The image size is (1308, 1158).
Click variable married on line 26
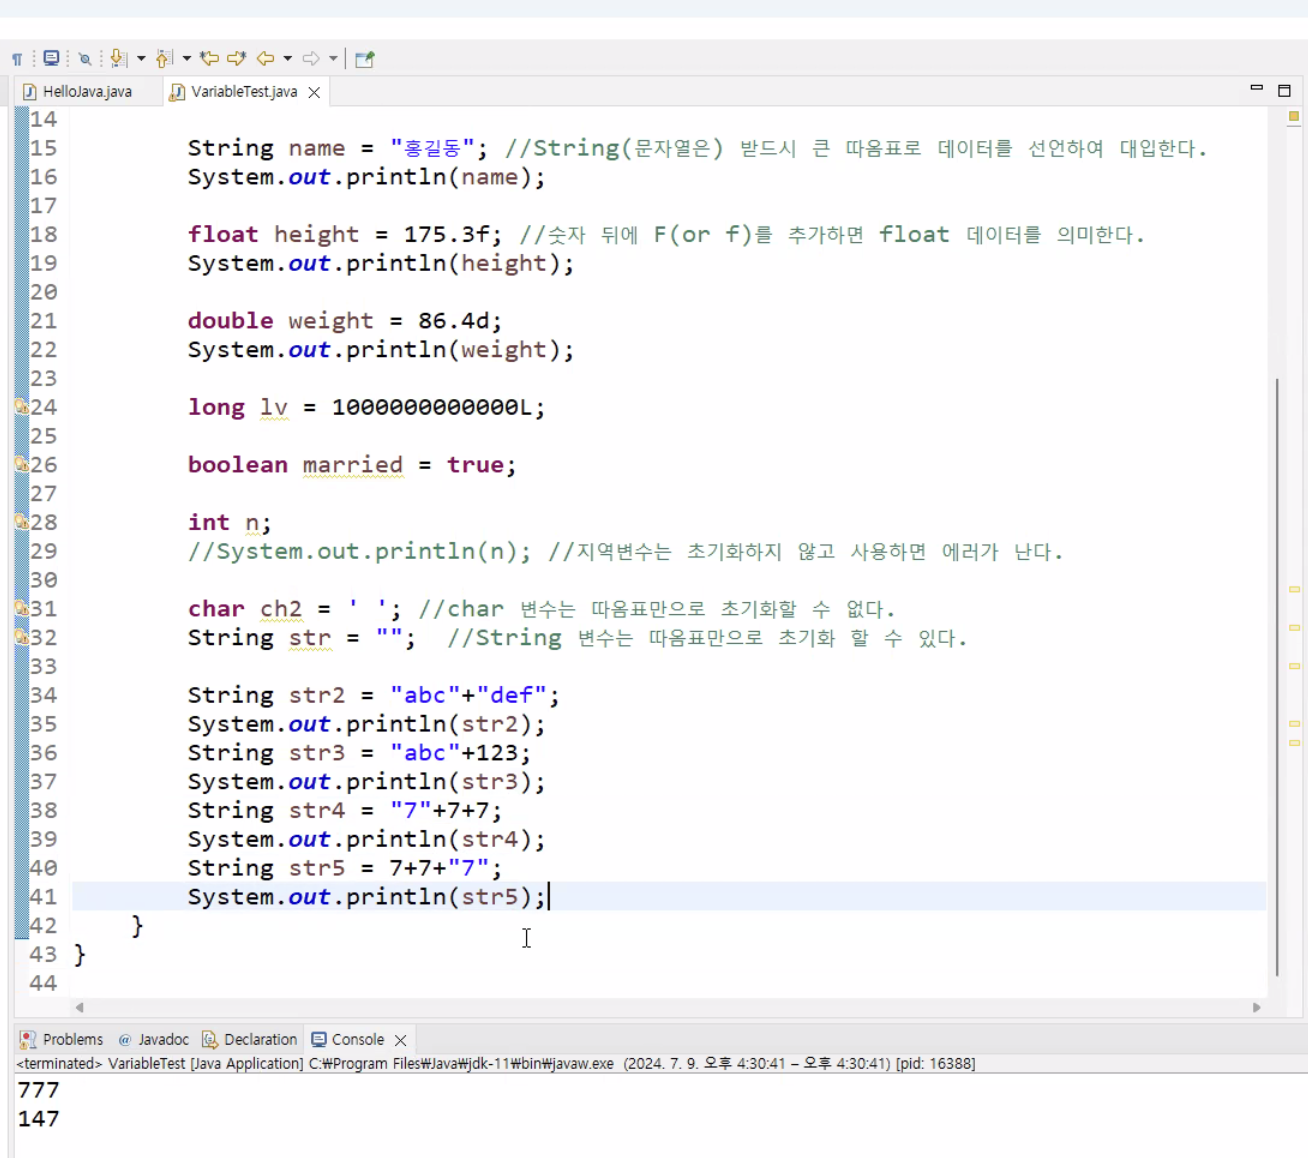[353, 464]
